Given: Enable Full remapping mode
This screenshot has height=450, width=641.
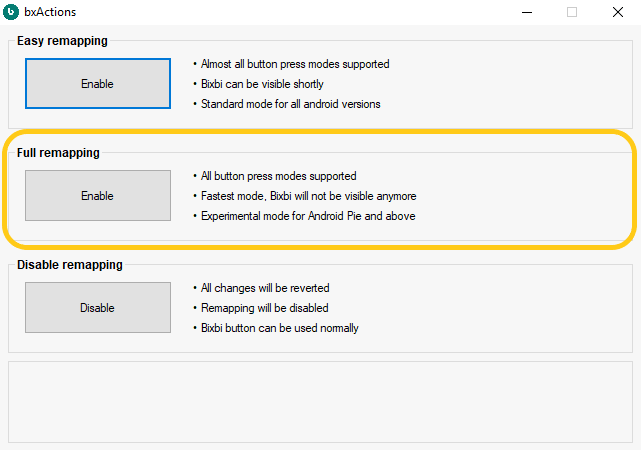Looking at the screenshot, I should 98,195.
